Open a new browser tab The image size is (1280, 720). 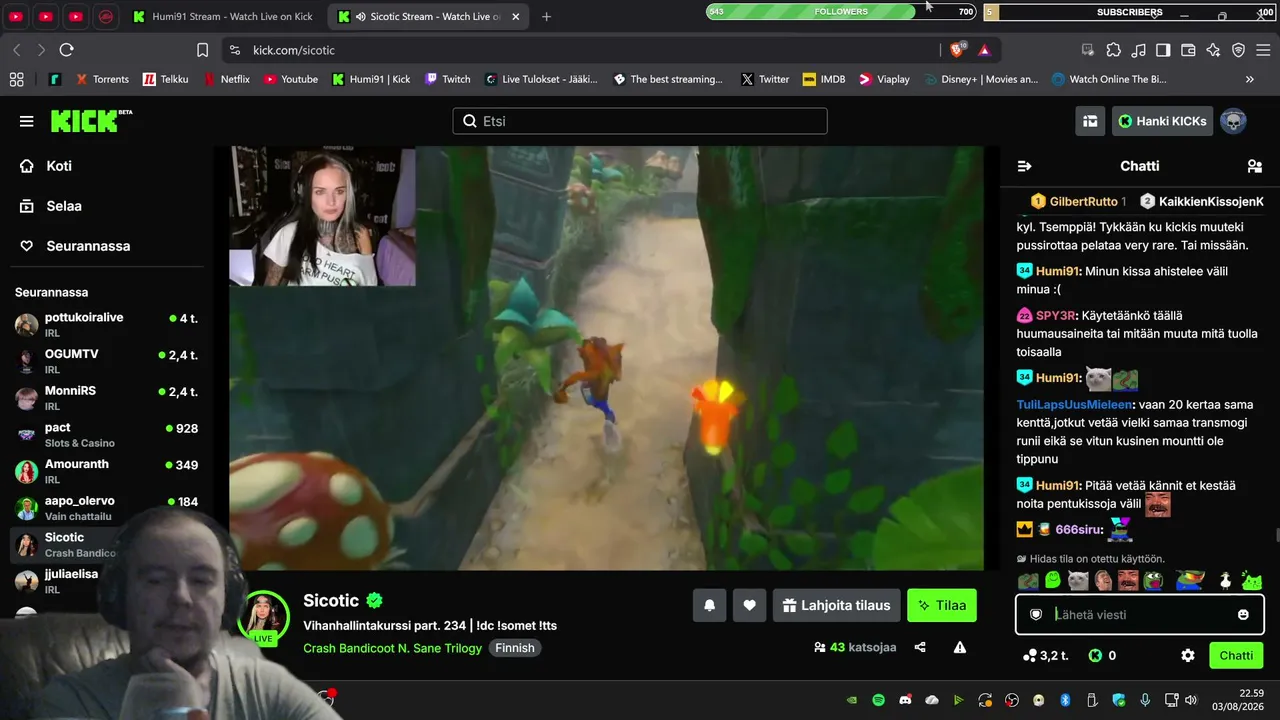(546, 17)
